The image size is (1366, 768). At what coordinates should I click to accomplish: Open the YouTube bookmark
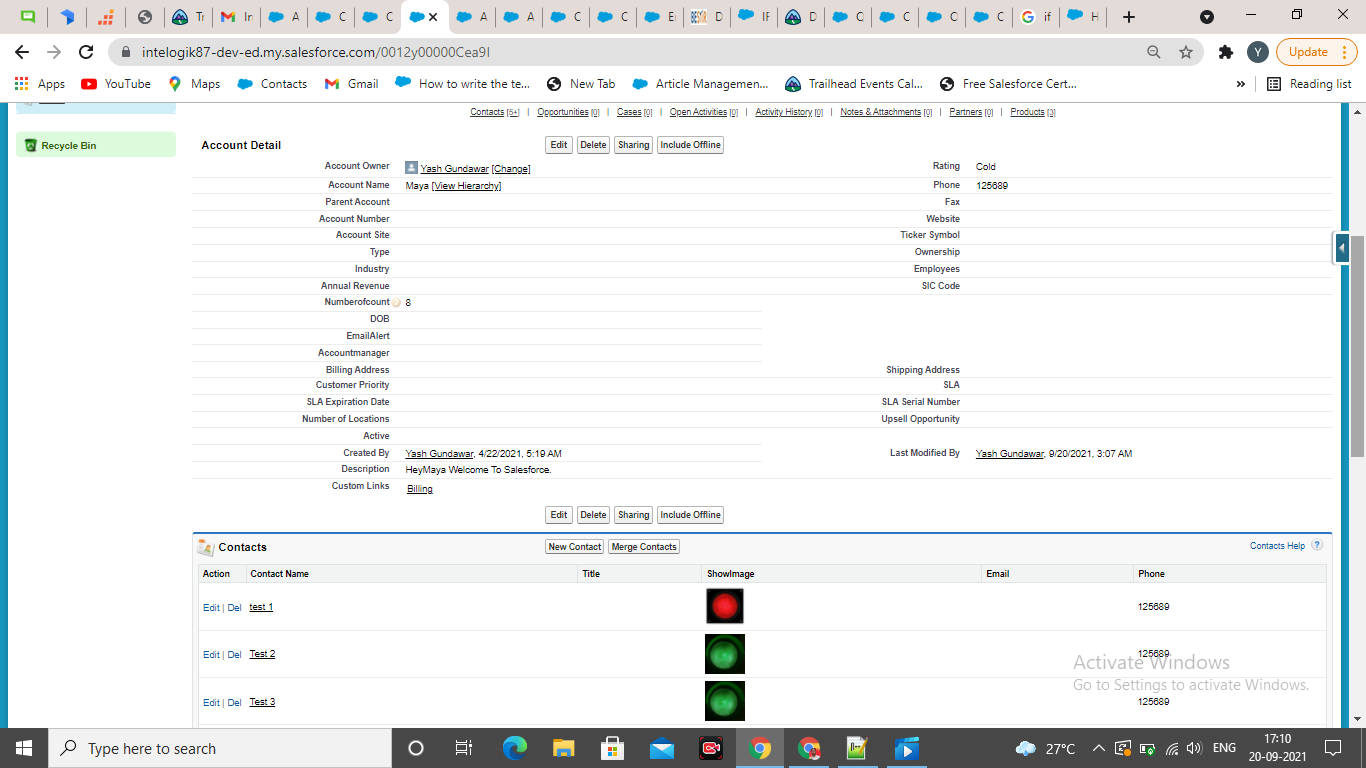pyautogui.click(x=116, y=84)
